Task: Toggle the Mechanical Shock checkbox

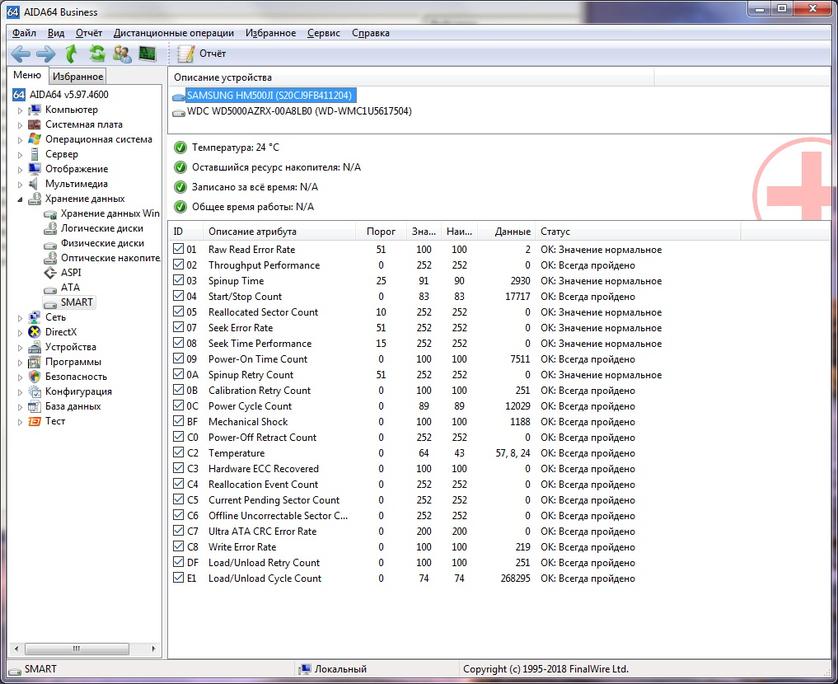Action: pyautogui.click(x=179, y=421)
